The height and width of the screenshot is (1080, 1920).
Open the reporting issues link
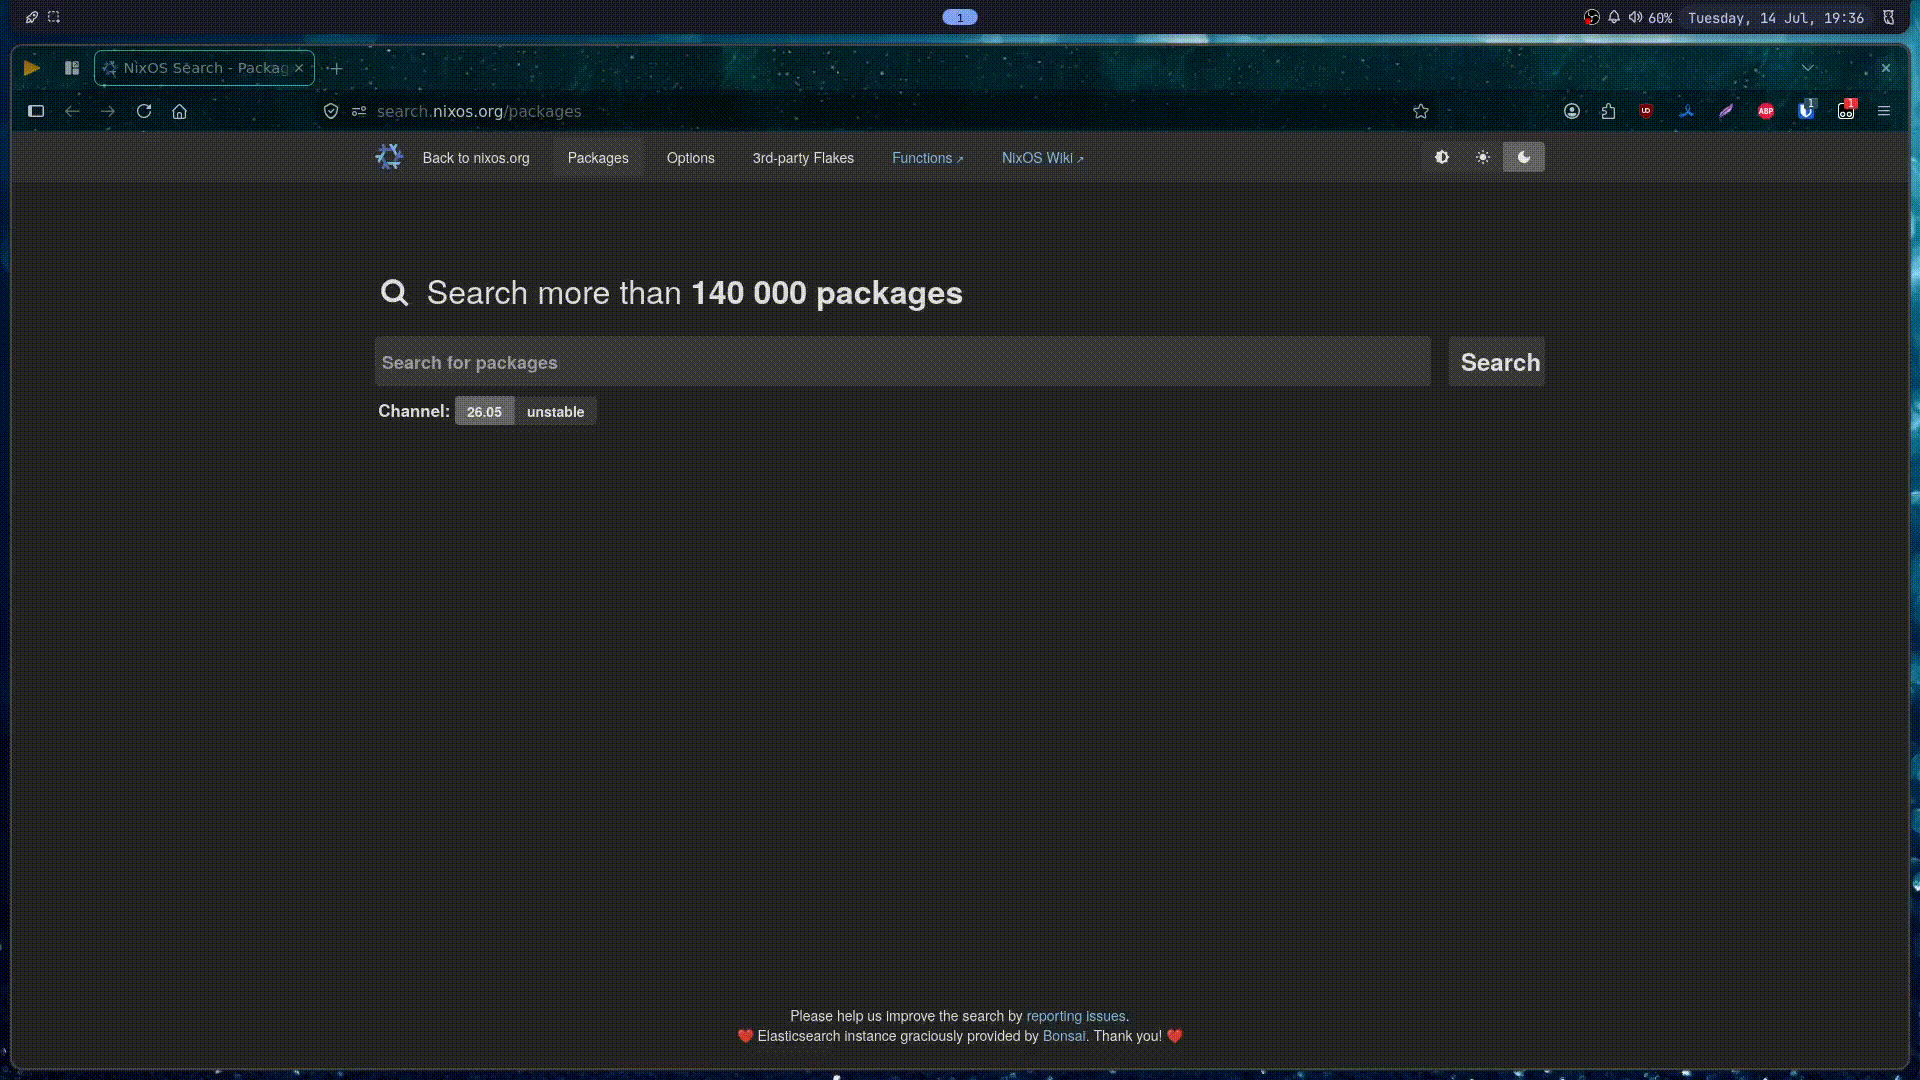point(1076,1016)
